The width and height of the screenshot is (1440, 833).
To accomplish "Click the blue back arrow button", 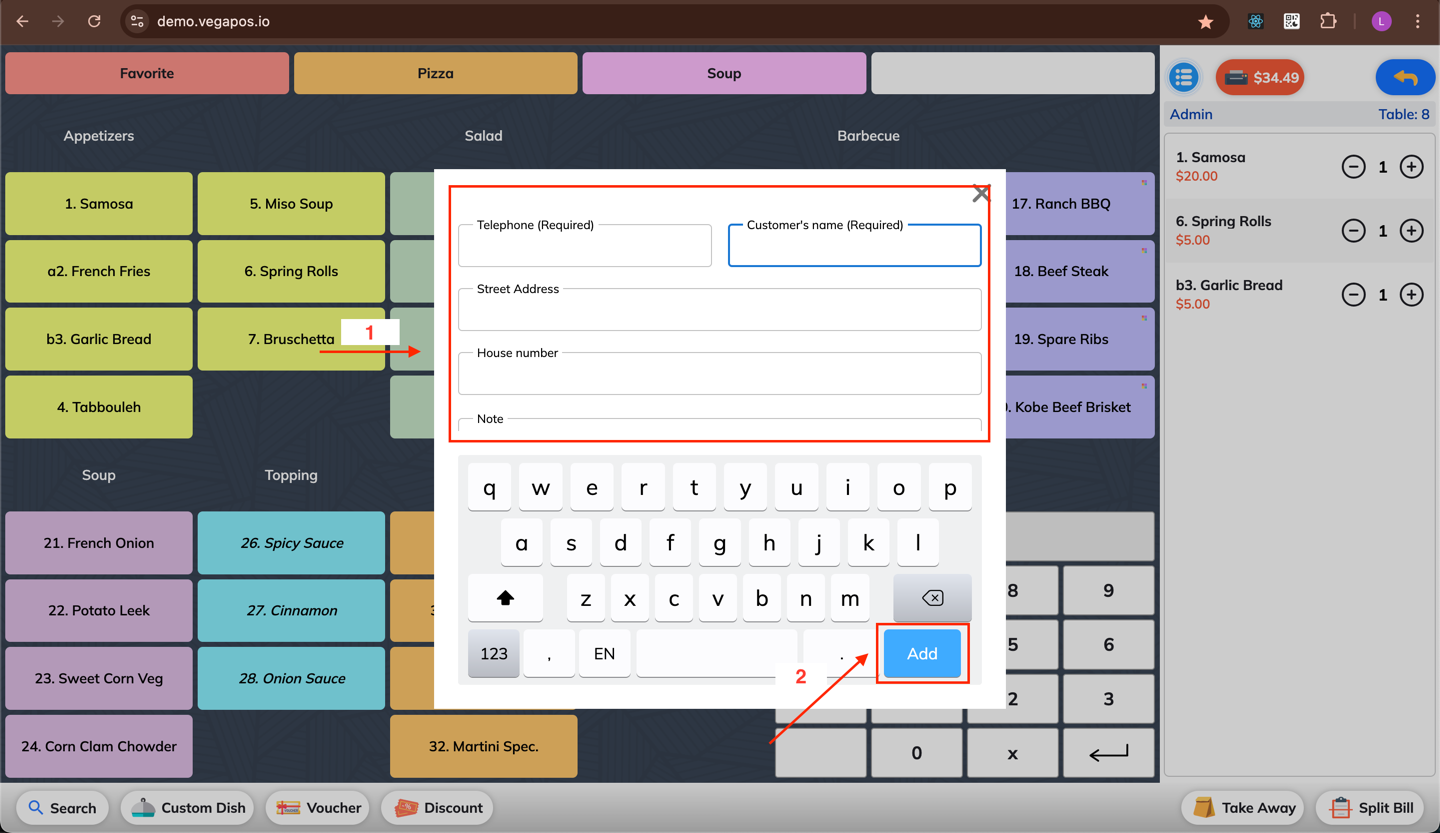I will point(1405,77).
